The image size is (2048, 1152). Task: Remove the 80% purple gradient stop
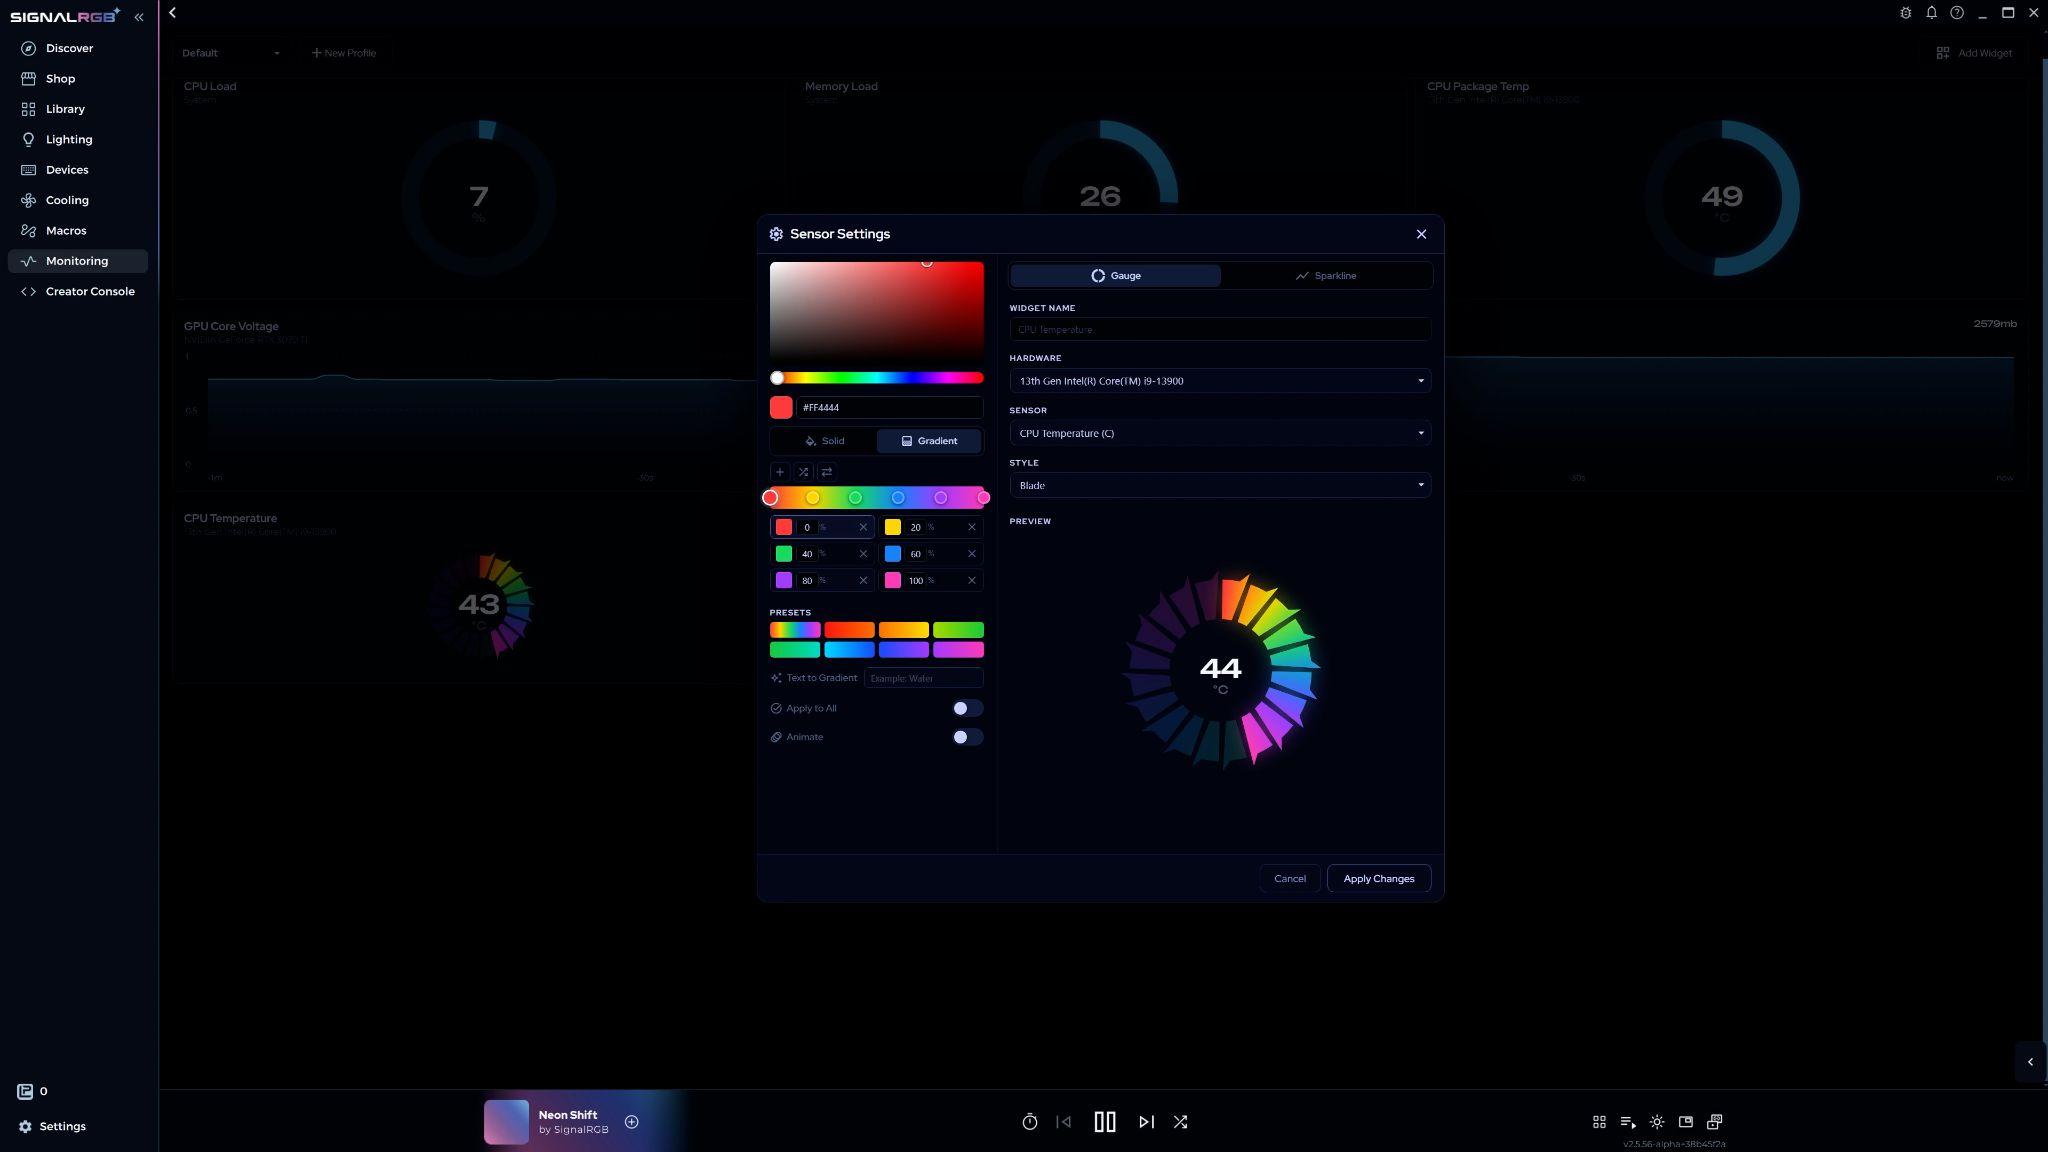863,581
